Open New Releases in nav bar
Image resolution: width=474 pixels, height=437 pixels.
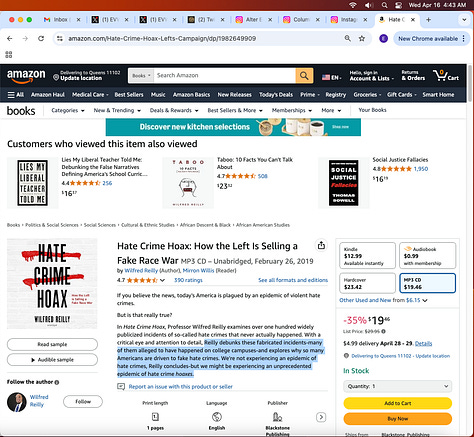click(234, 95)
